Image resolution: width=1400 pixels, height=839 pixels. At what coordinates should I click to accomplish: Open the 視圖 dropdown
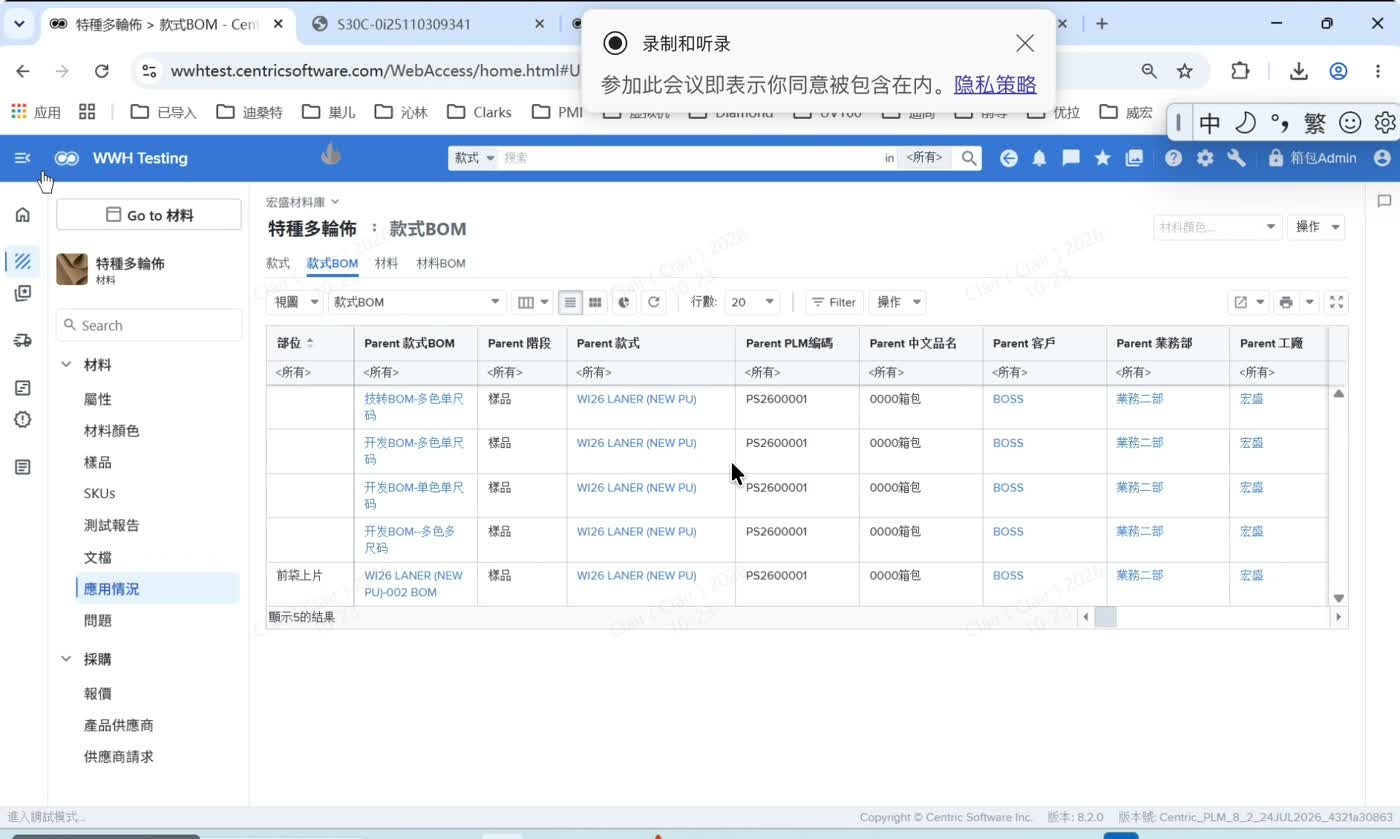click(x=294, y=302)
